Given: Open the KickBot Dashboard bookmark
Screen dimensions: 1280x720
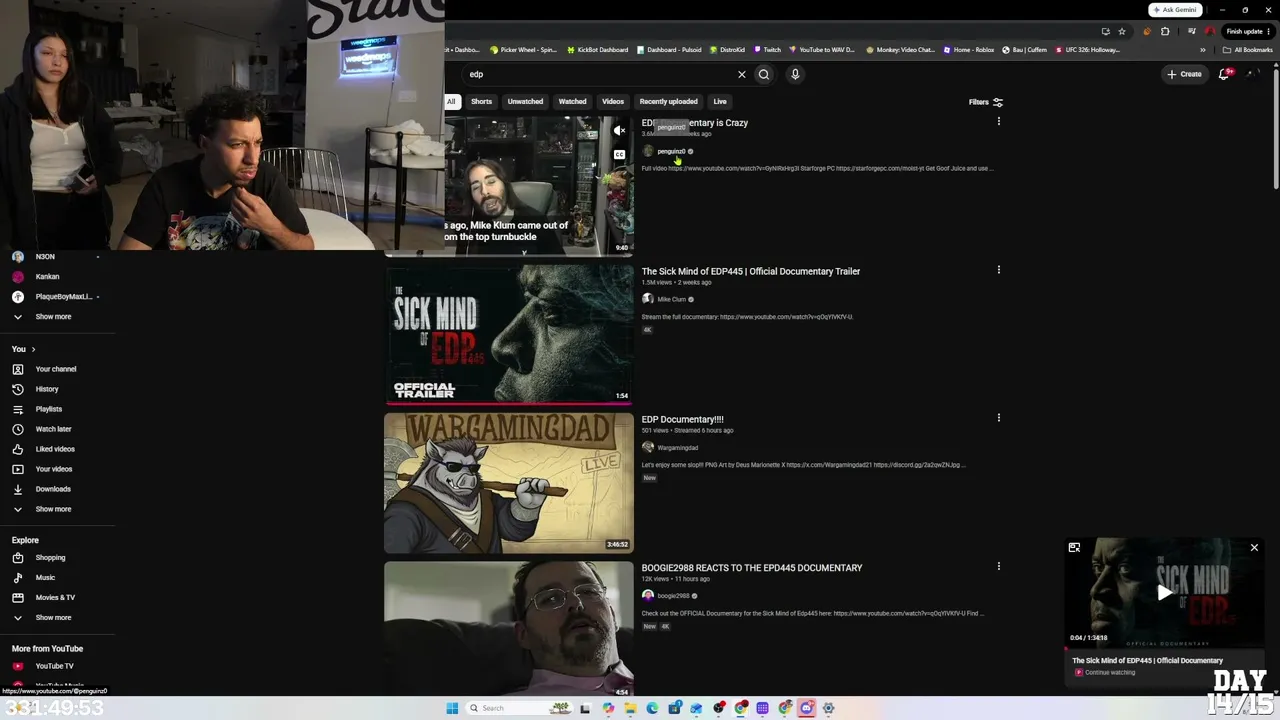Looking at the screenshot, I should pos(597,50).
